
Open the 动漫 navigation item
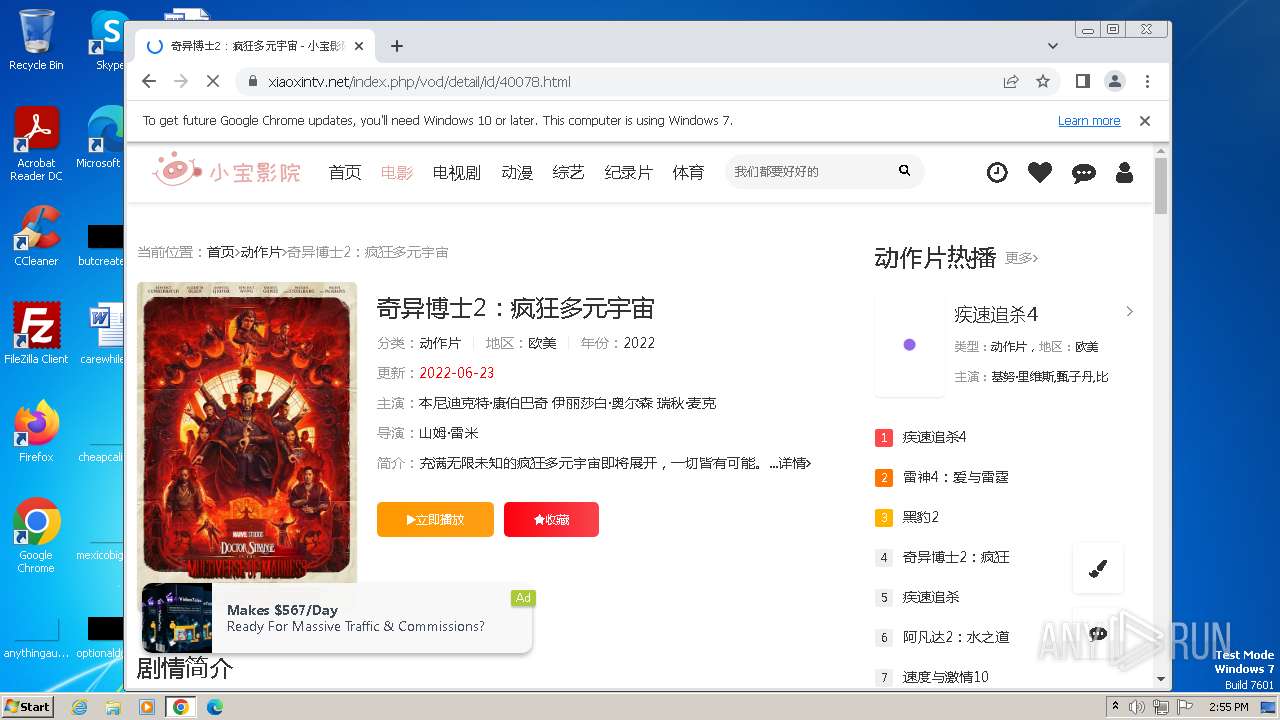pyautogui.click(x=517, y=172)
